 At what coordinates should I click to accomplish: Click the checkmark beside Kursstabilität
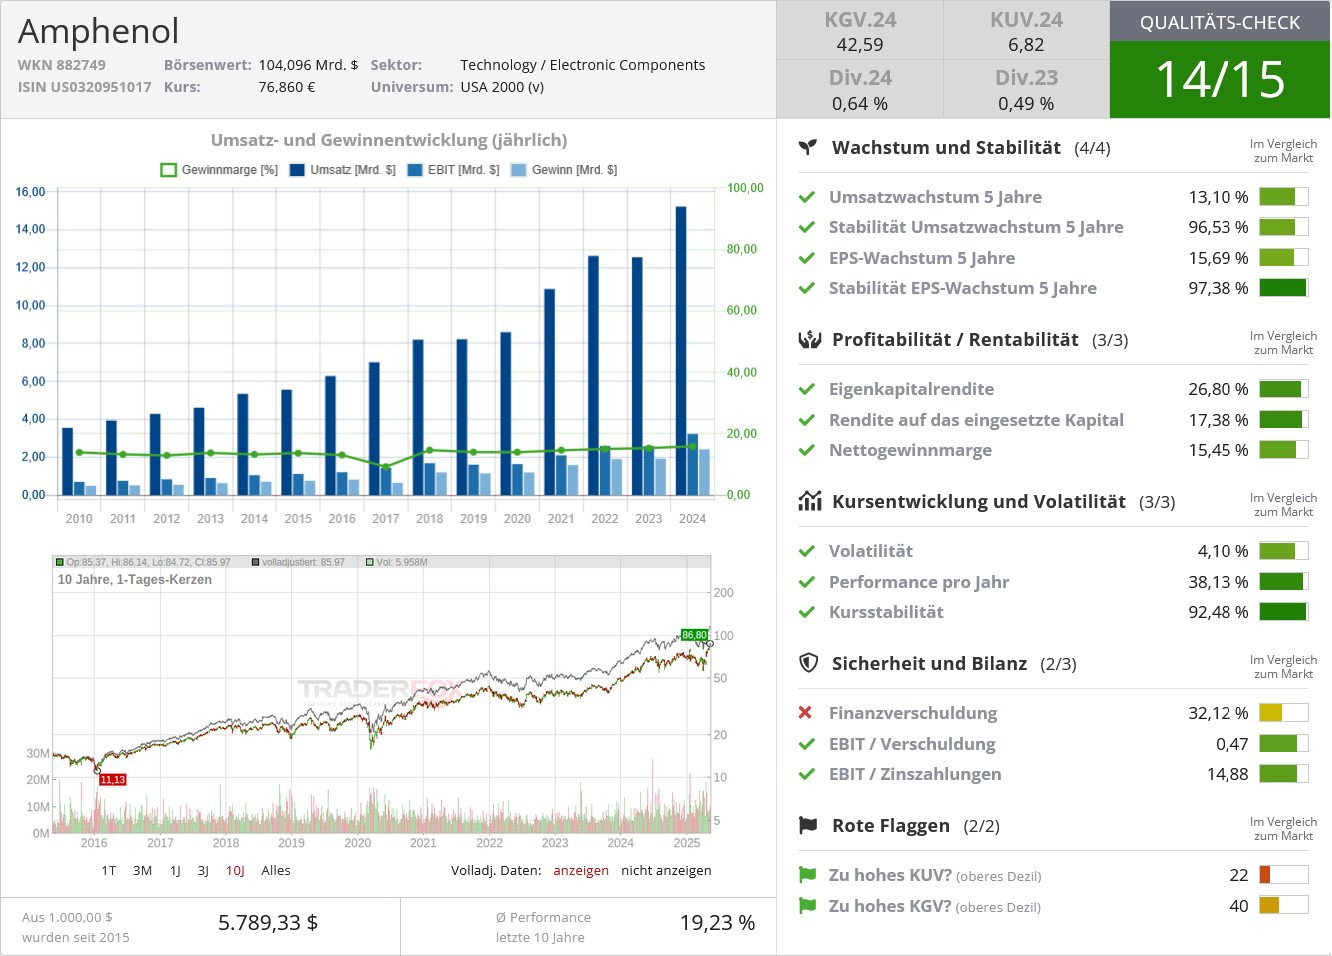tap(807, 612)
